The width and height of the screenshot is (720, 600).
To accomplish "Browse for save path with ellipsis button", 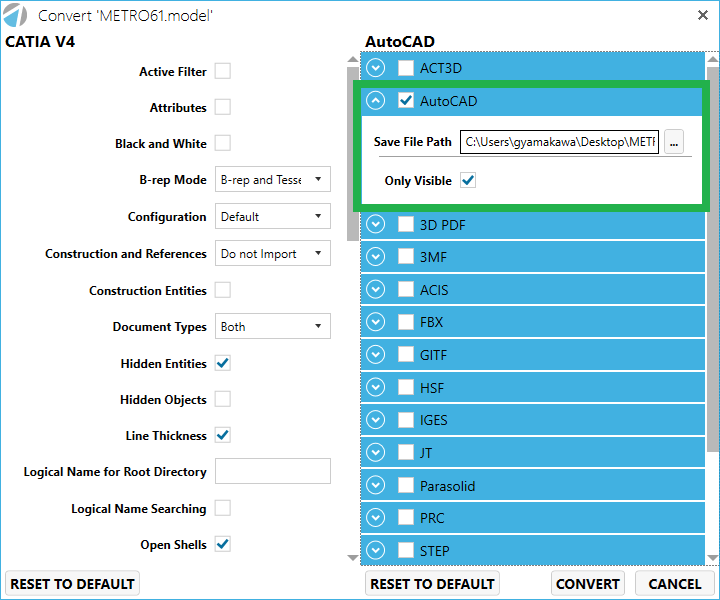I will [674, 142].
